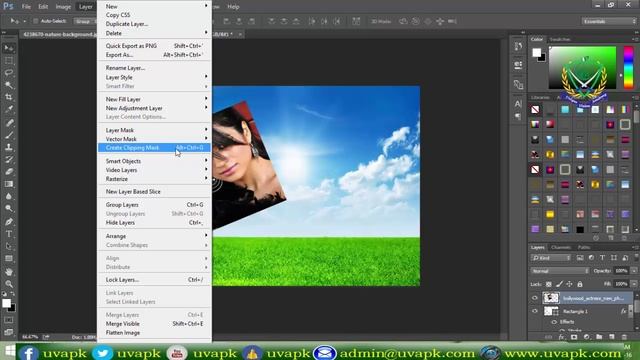This screenshot has height=360, width=640.
Task: Select the Zoom tool
Action: coord(9,284)
